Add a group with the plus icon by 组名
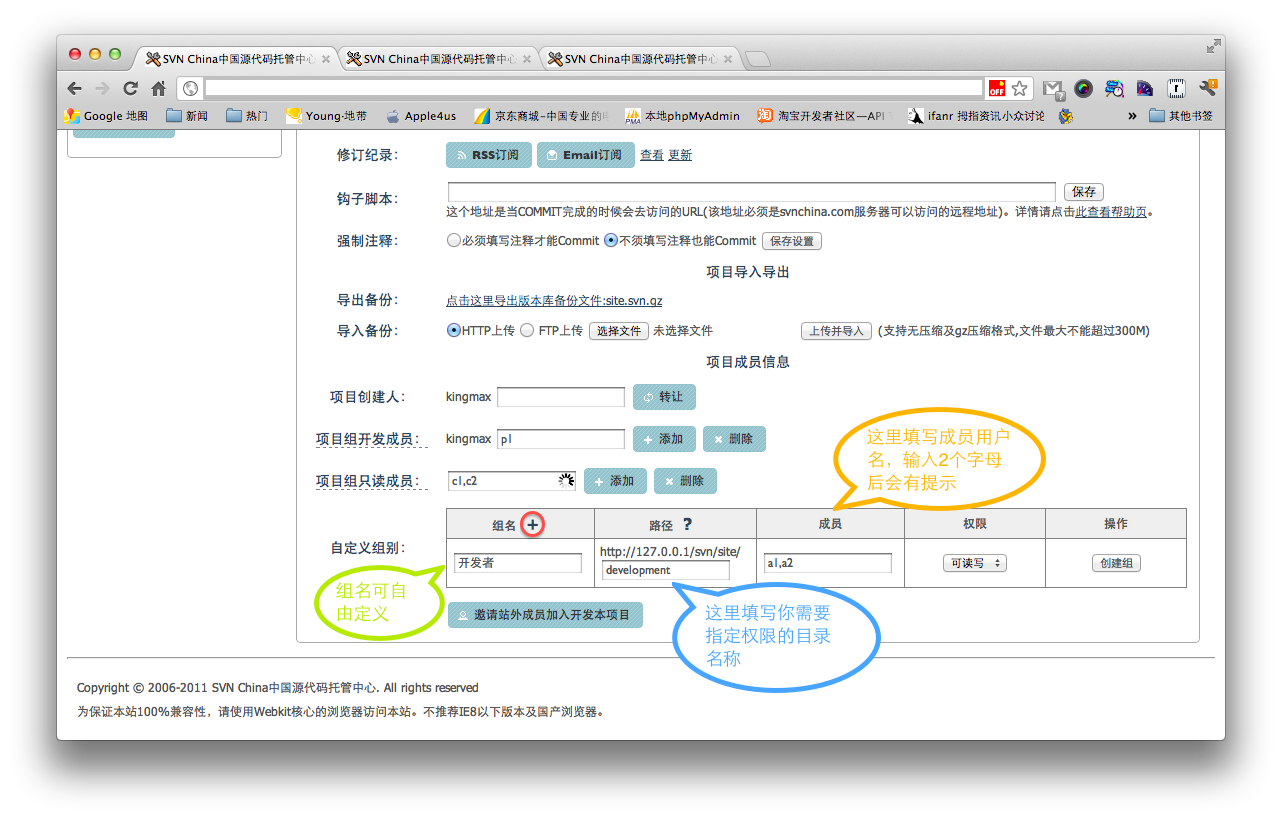1282x819 pixels. 533,524
